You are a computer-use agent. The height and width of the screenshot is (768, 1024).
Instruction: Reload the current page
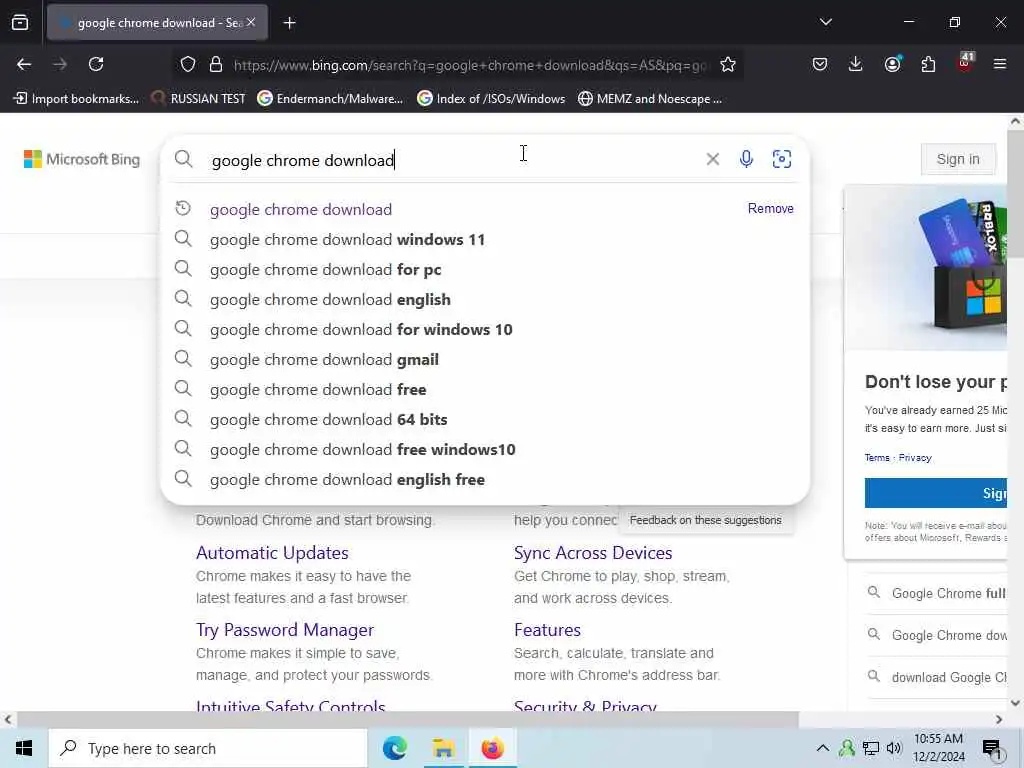pyautogui.click(x=96, y=64)
